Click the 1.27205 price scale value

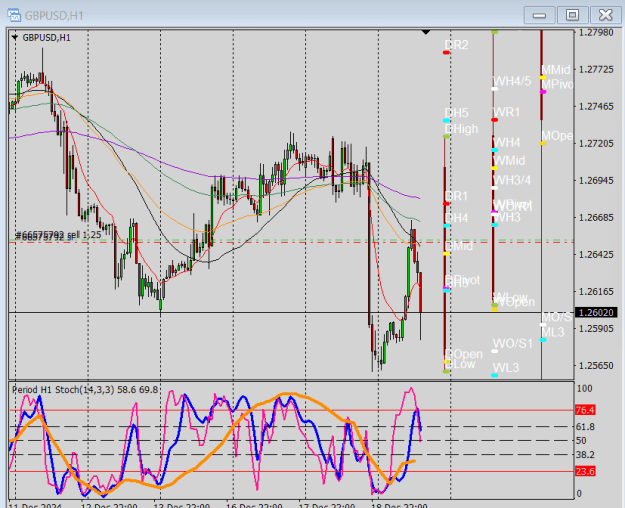coord(596,143)
